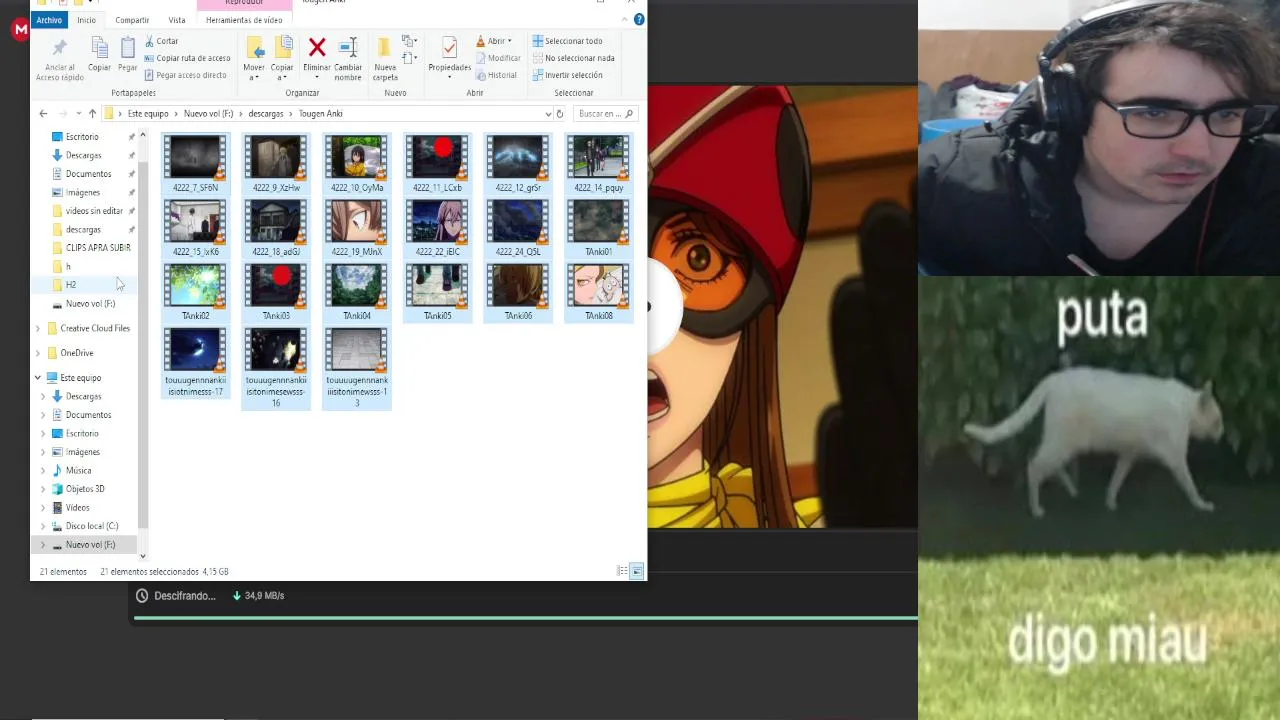Screen dimensions: 1280x720
Task: Select Objetos 3D in the tree
Action: tap(85, 489)
